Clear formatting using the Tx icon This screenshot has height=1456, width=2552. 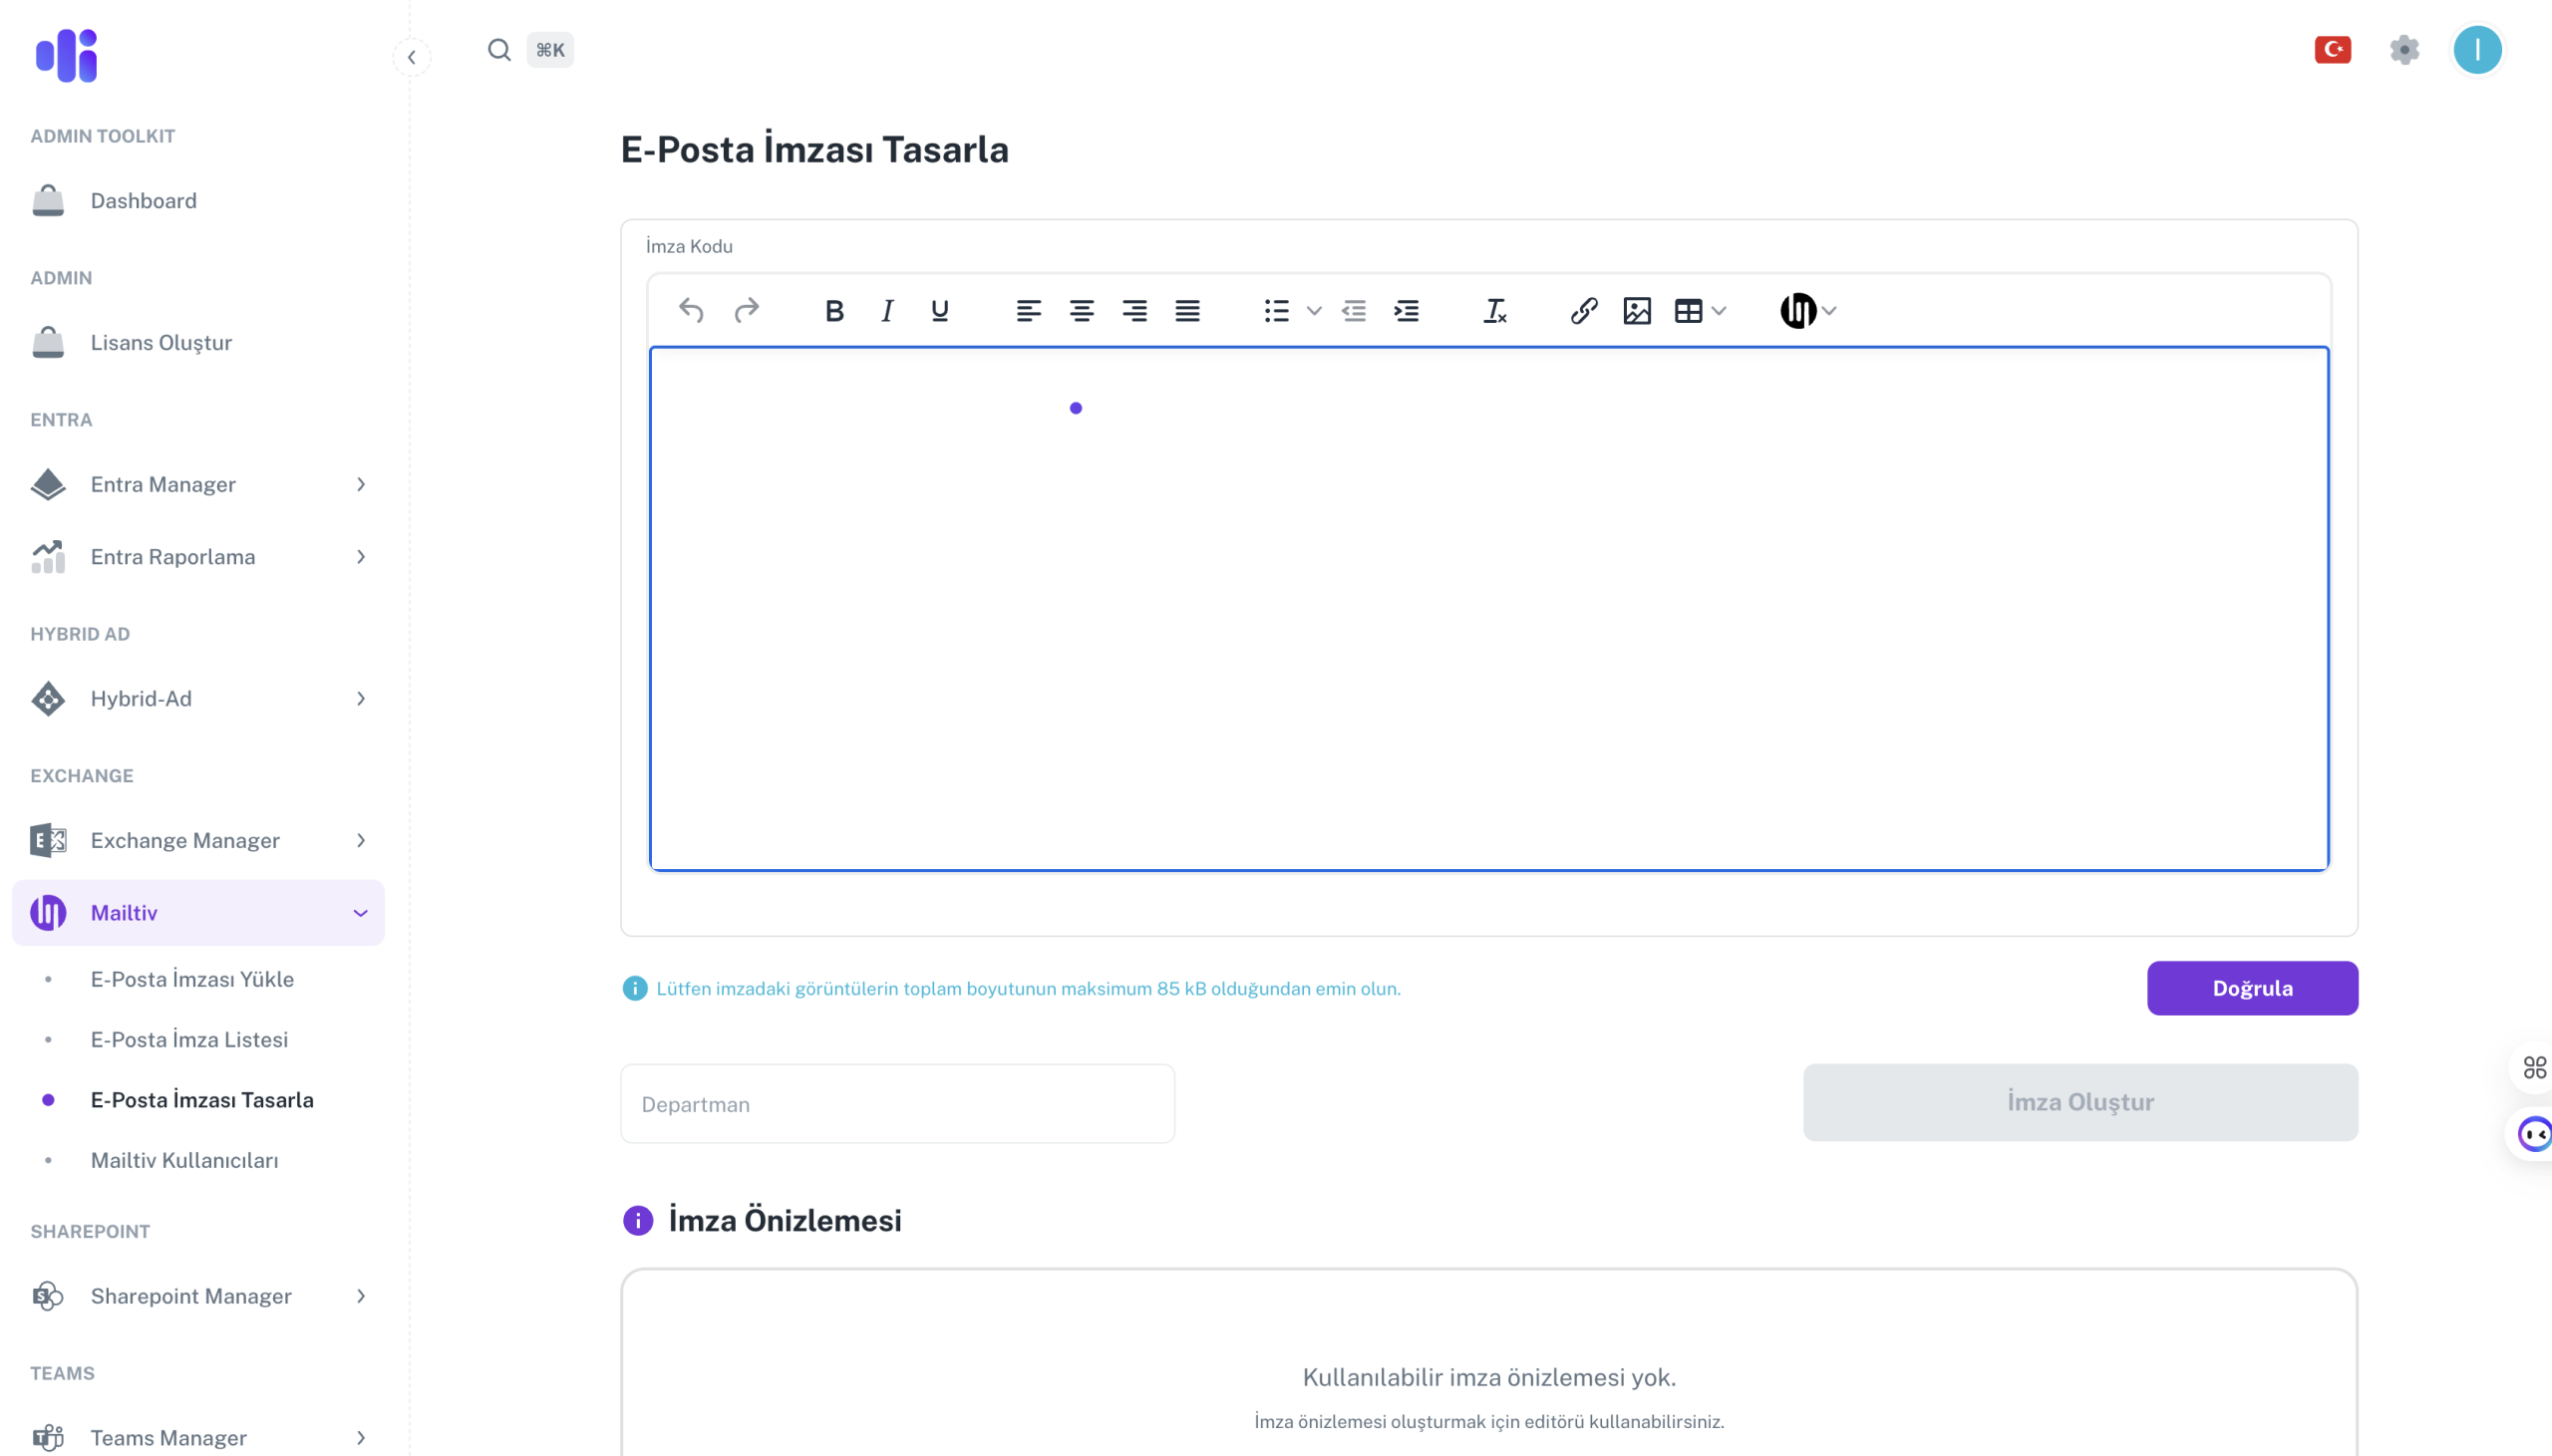click(x=1494, y=311)
